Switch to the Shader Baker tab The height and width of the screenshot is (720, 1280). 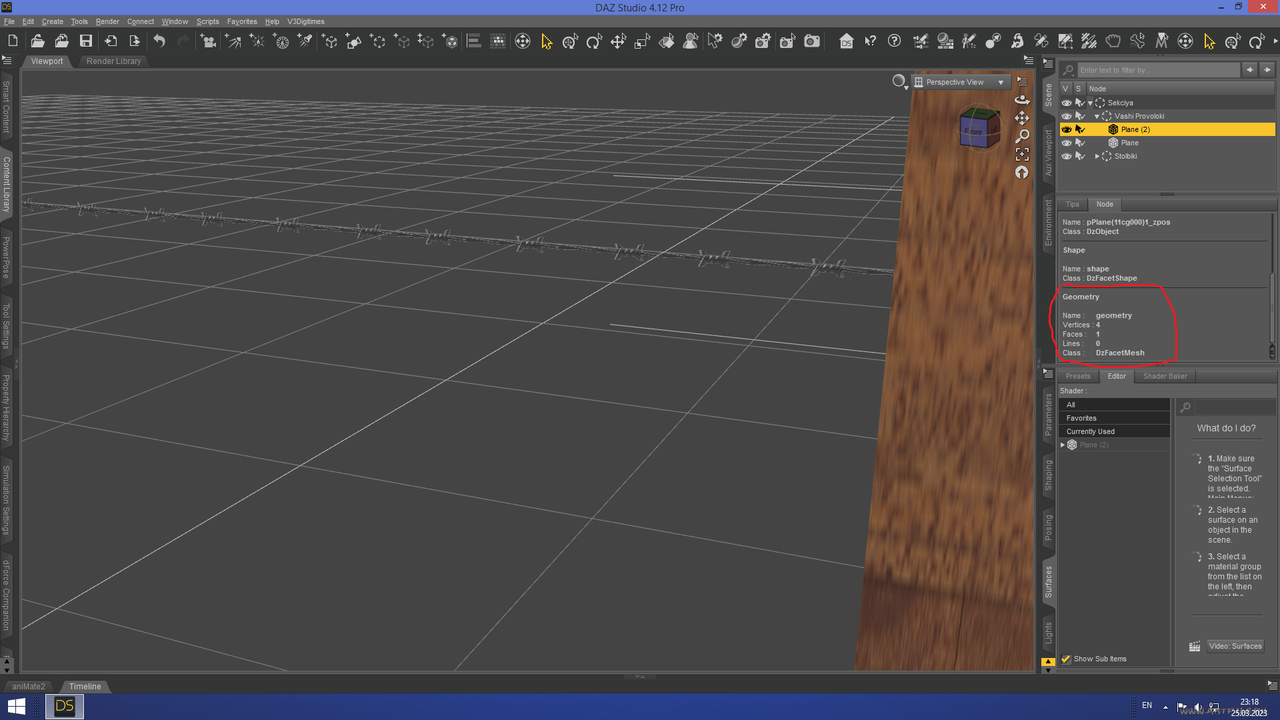[x=1165, y=376]
